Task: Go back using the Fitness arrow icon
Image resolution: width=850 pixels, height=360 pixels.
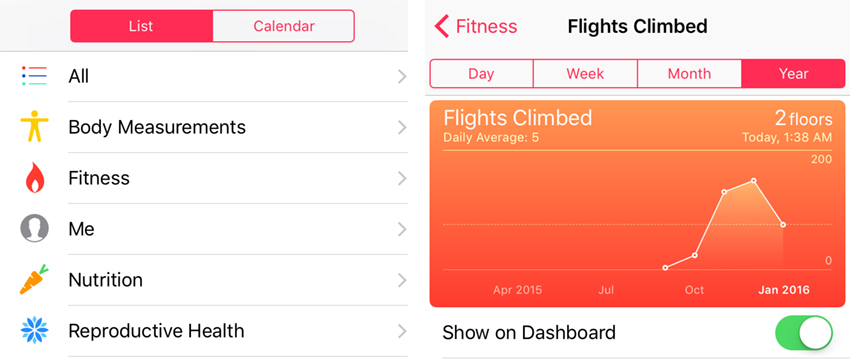Action: pos(442,26)
